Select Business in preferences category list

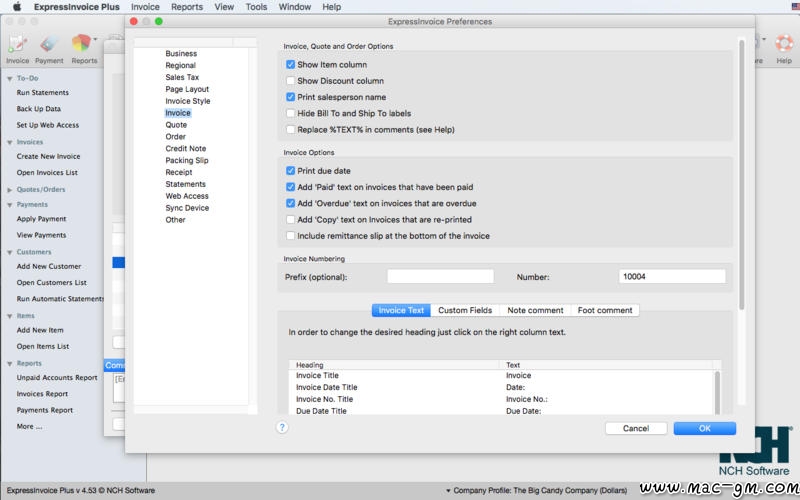(181, 53)
